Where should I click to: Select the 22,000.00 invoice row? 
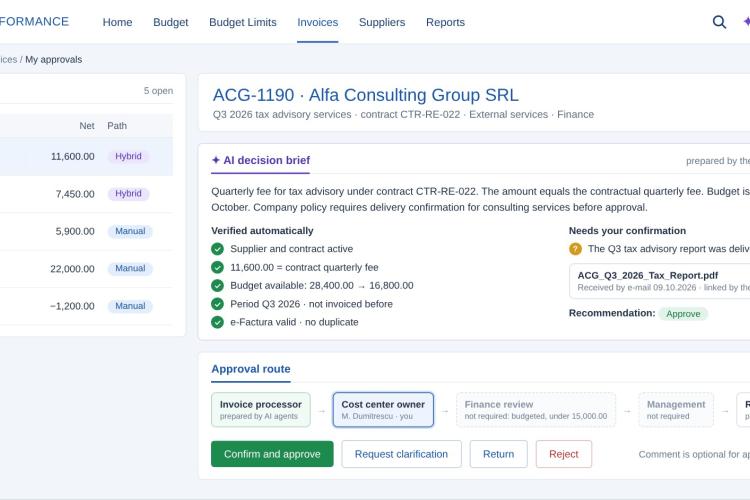(x=86, y=268)
